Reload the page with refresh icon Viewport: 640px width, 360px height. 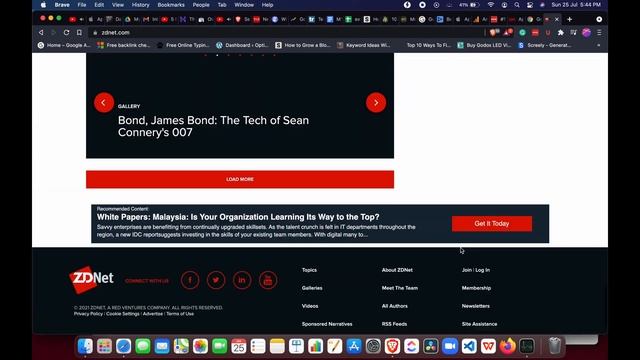(66, 32)
